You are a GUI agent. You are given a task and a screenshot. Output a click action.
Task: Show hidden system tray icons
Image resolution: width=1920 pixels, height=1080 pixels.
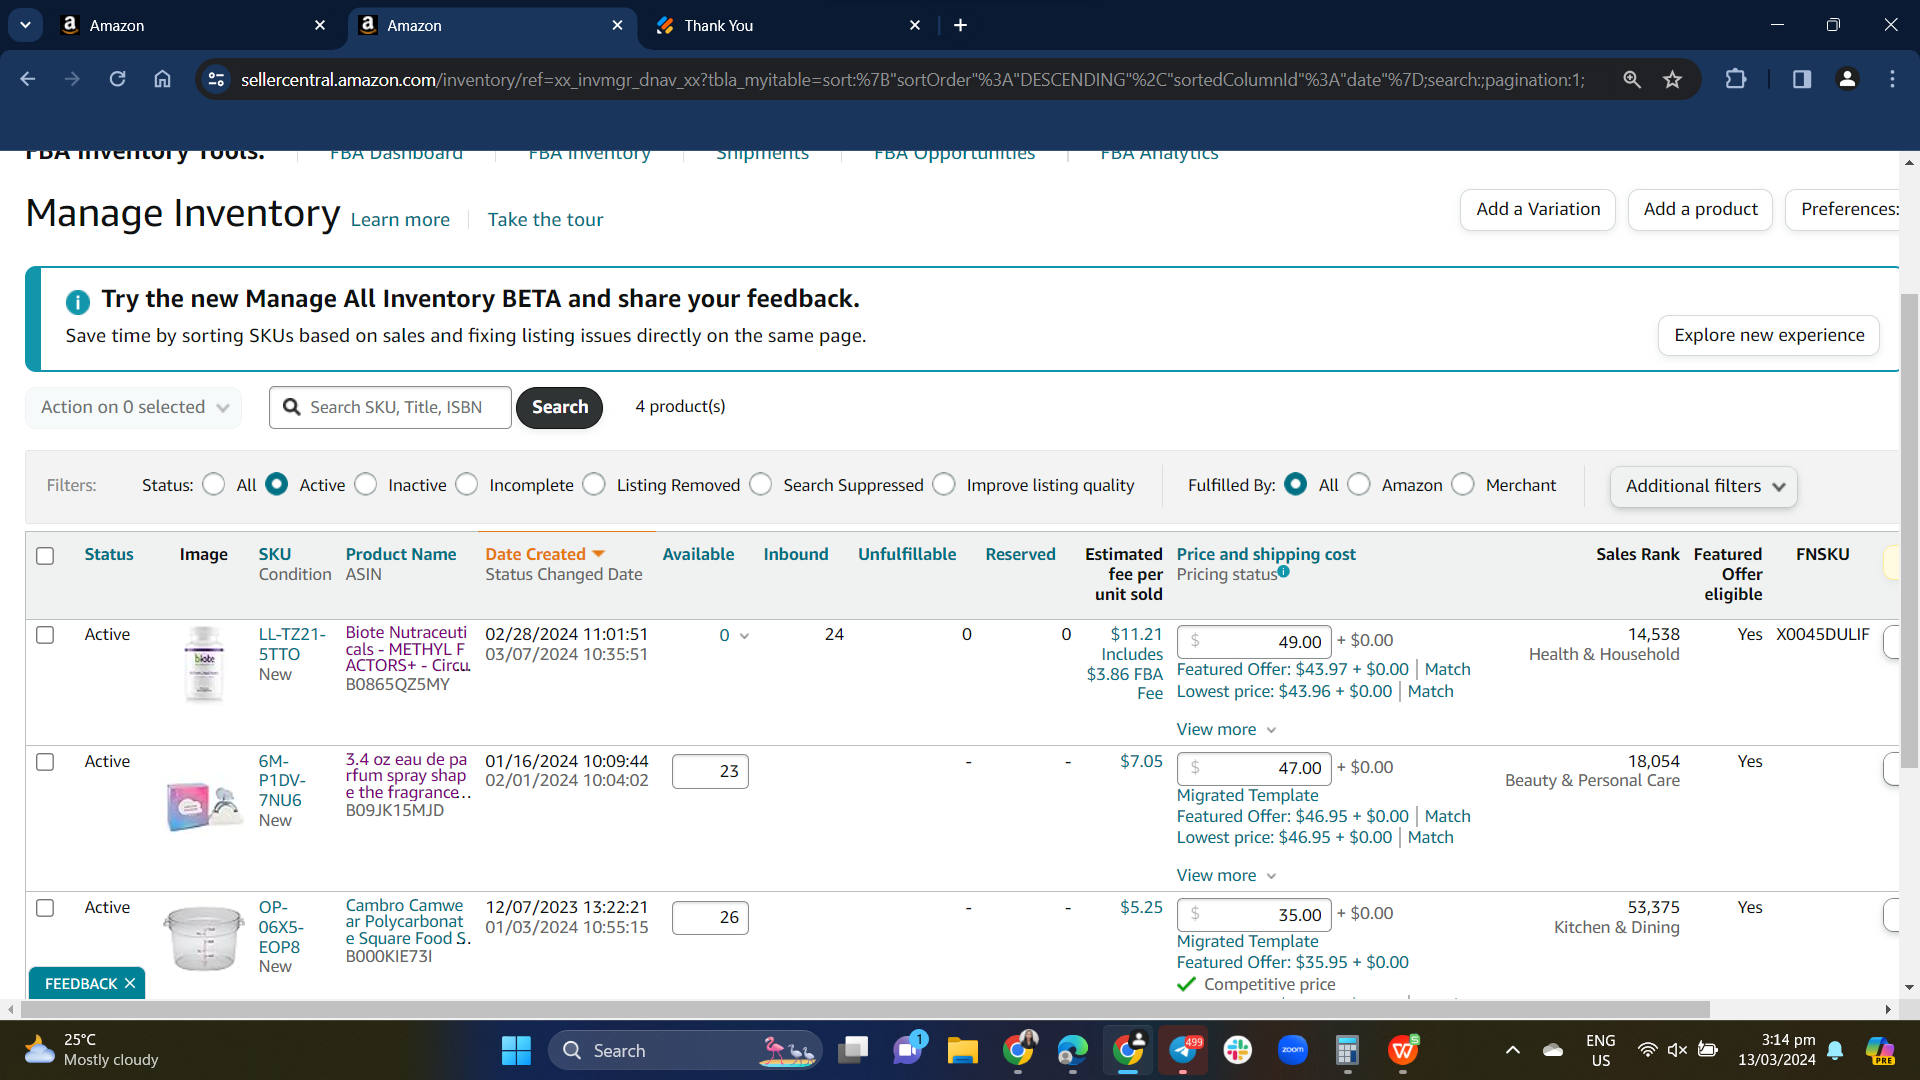[1513, 1050]
